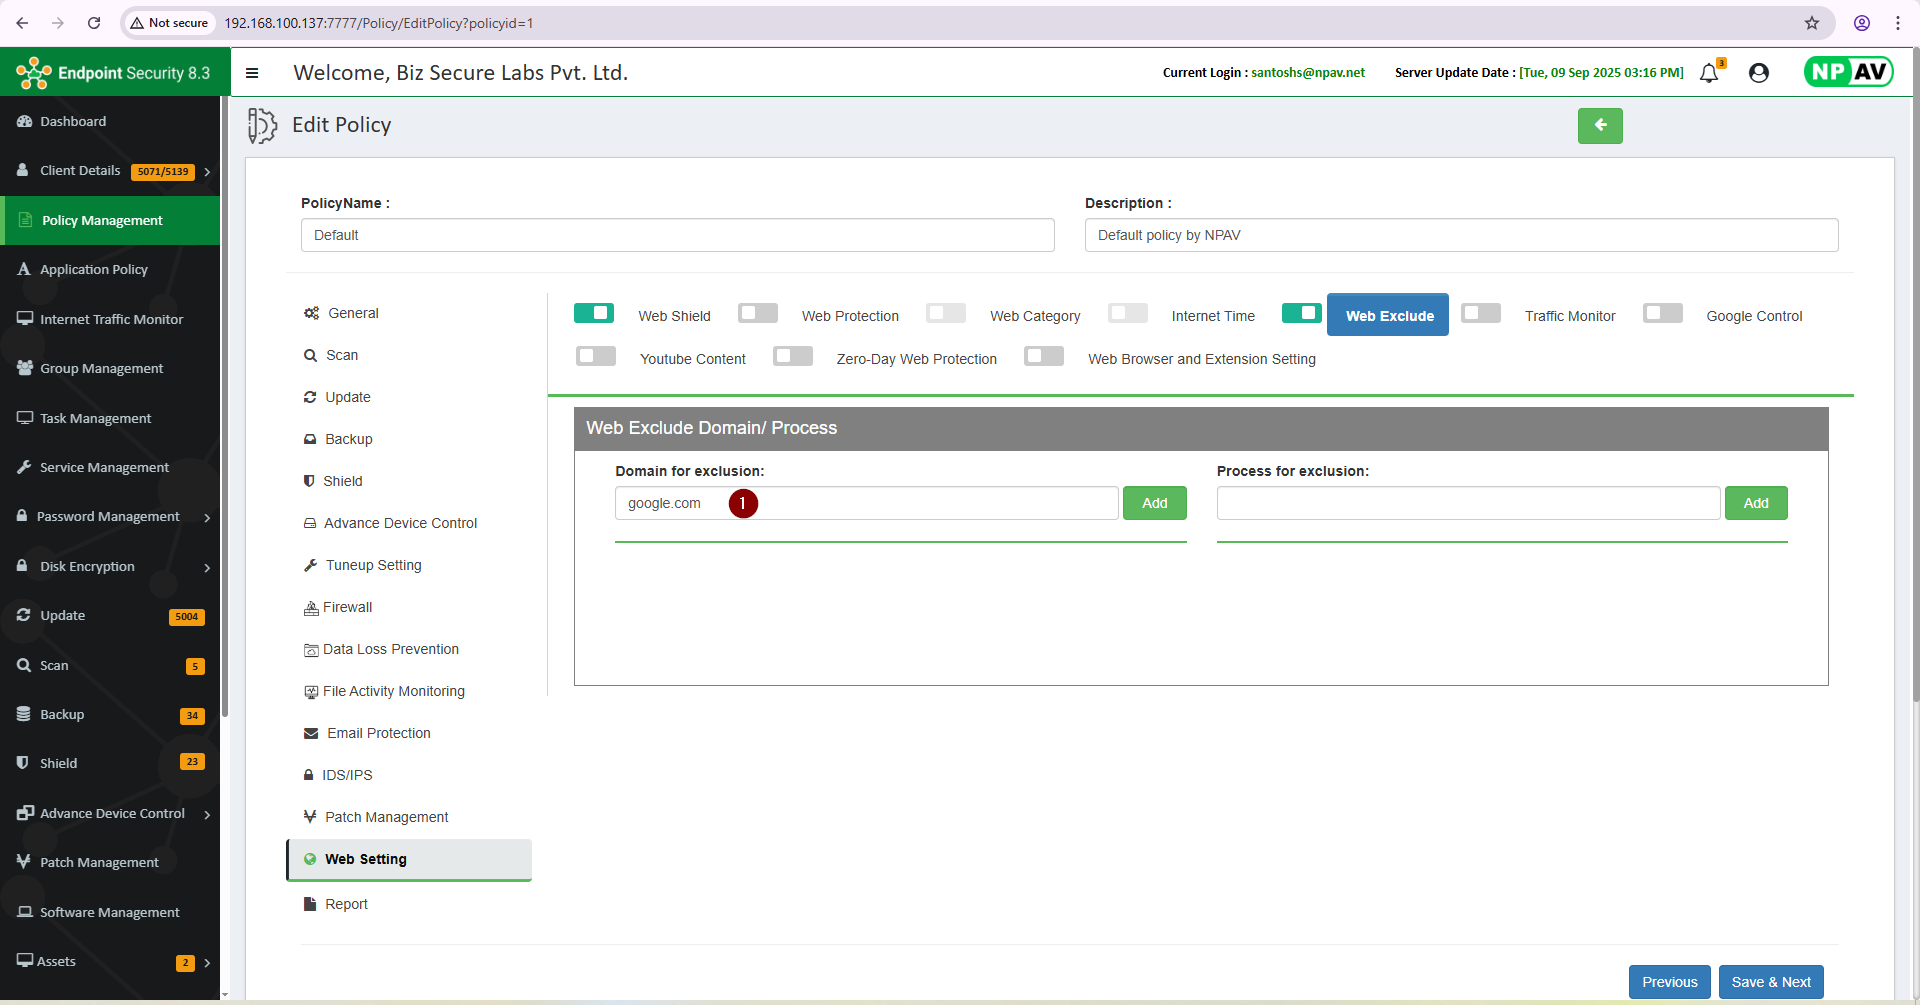Open the user profile account icon
1920x1005 pixels.
click(x=1759, y=73)
